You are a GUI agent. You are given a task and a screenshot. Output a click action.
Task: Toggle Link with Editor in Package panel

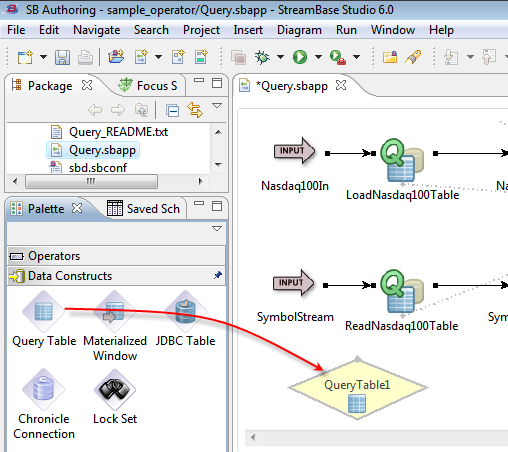click(195, 110)
